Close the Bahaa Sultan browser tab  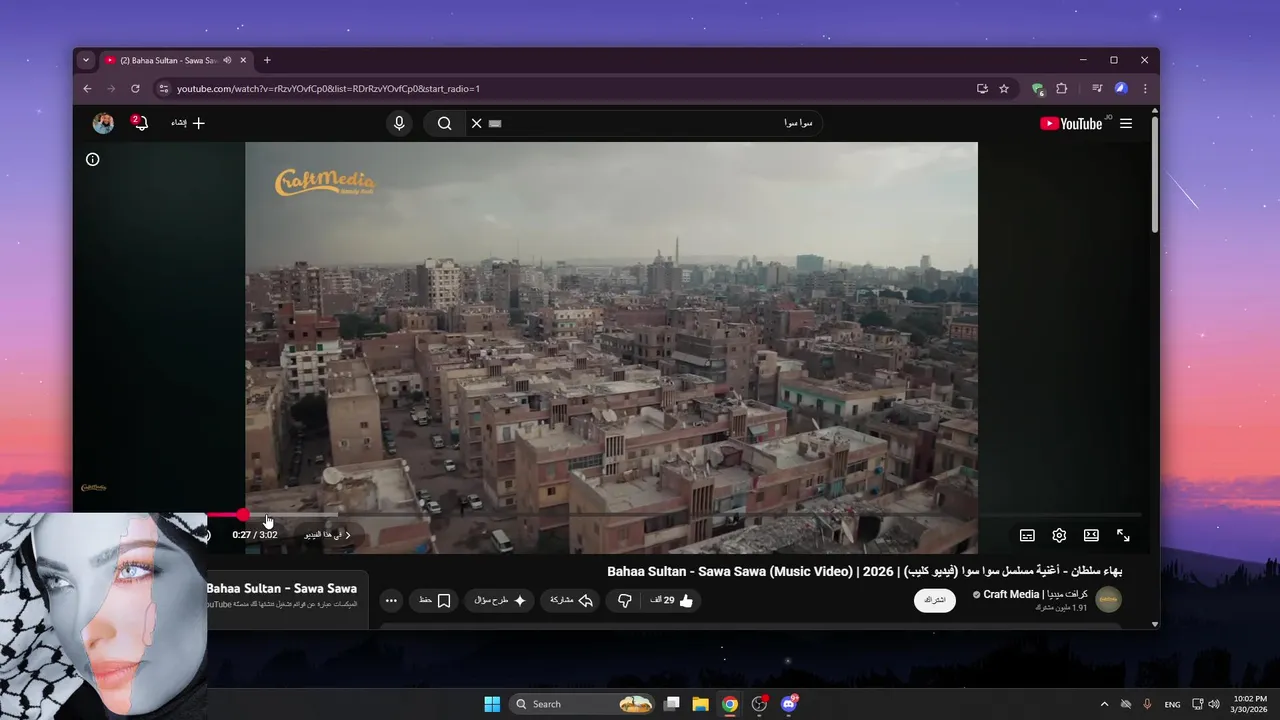click(243, 60)
